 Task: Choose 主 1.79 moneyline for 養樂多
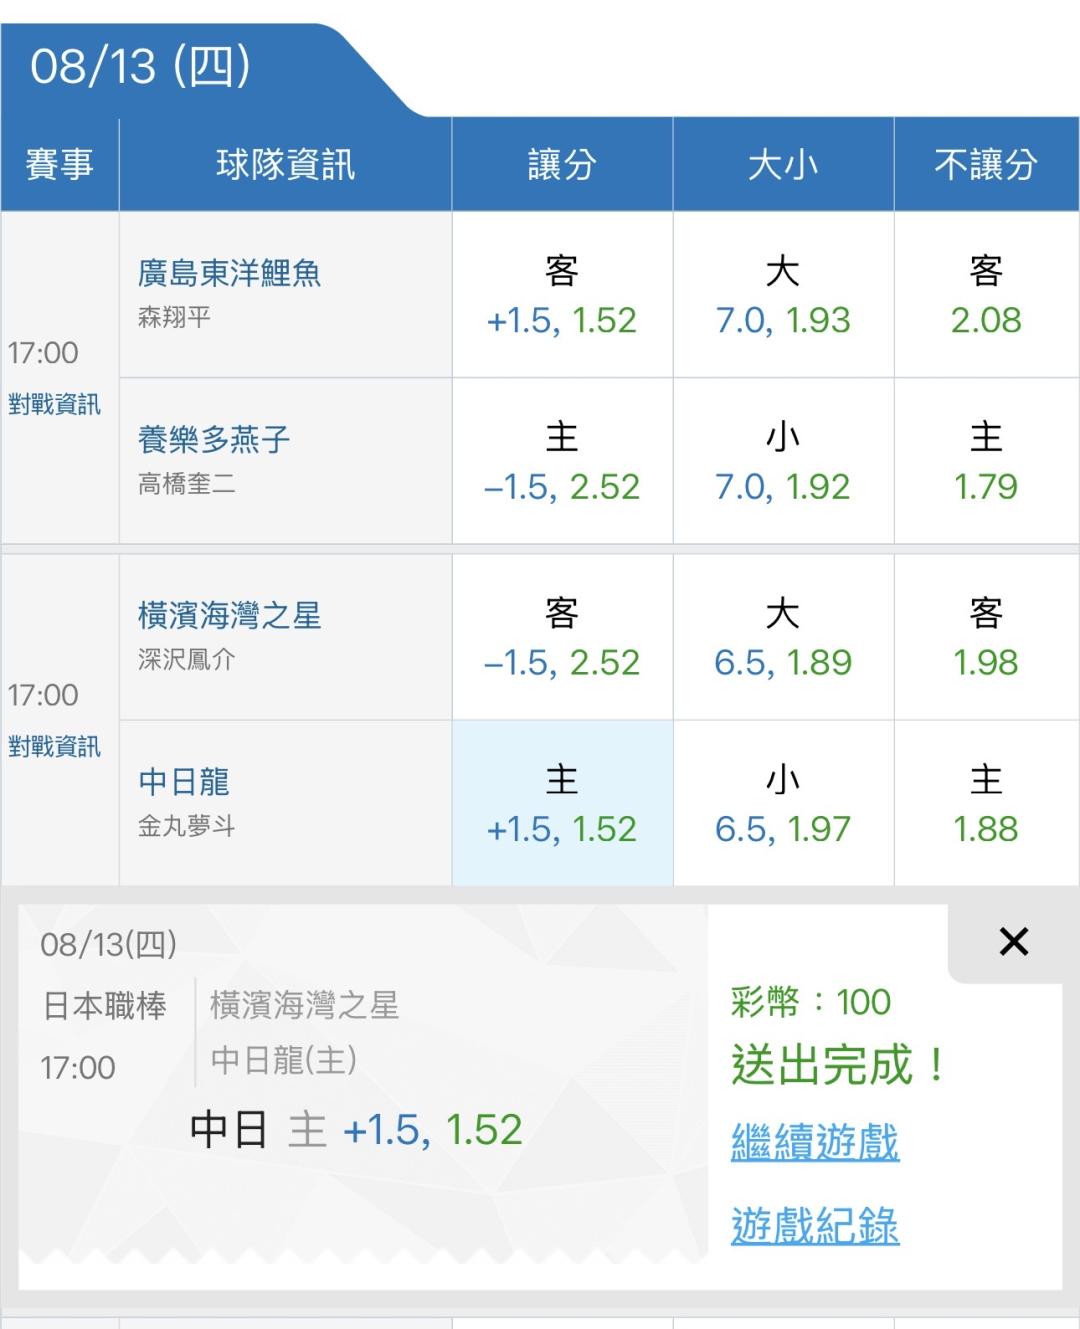pyautogui.click(x=986, y=461)
